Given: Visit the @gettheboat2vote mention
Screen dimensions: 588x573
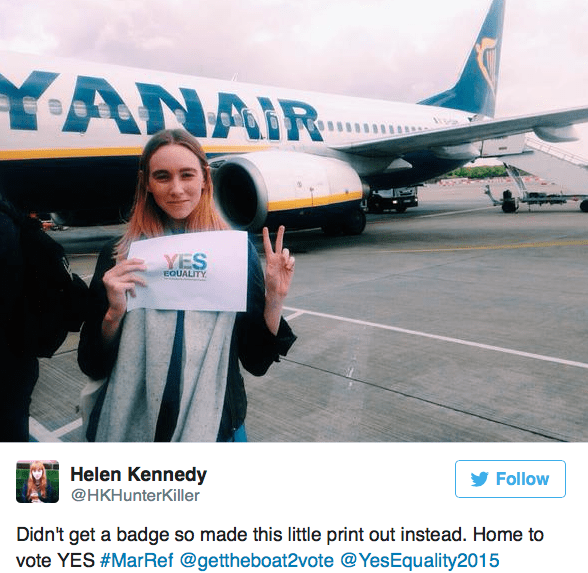Looking at the screenshot, I should coord(256,561).
